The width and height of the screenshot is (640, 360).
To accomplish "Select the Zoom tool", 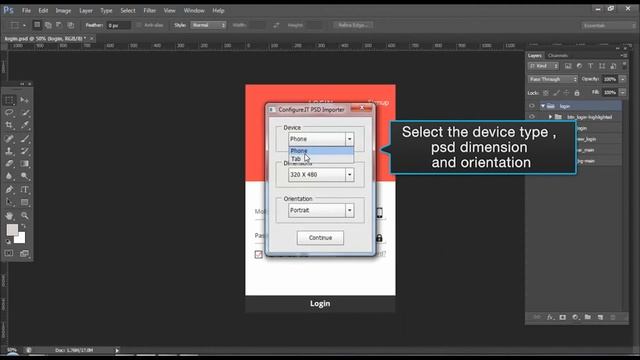I will click(x=24, y=216).
